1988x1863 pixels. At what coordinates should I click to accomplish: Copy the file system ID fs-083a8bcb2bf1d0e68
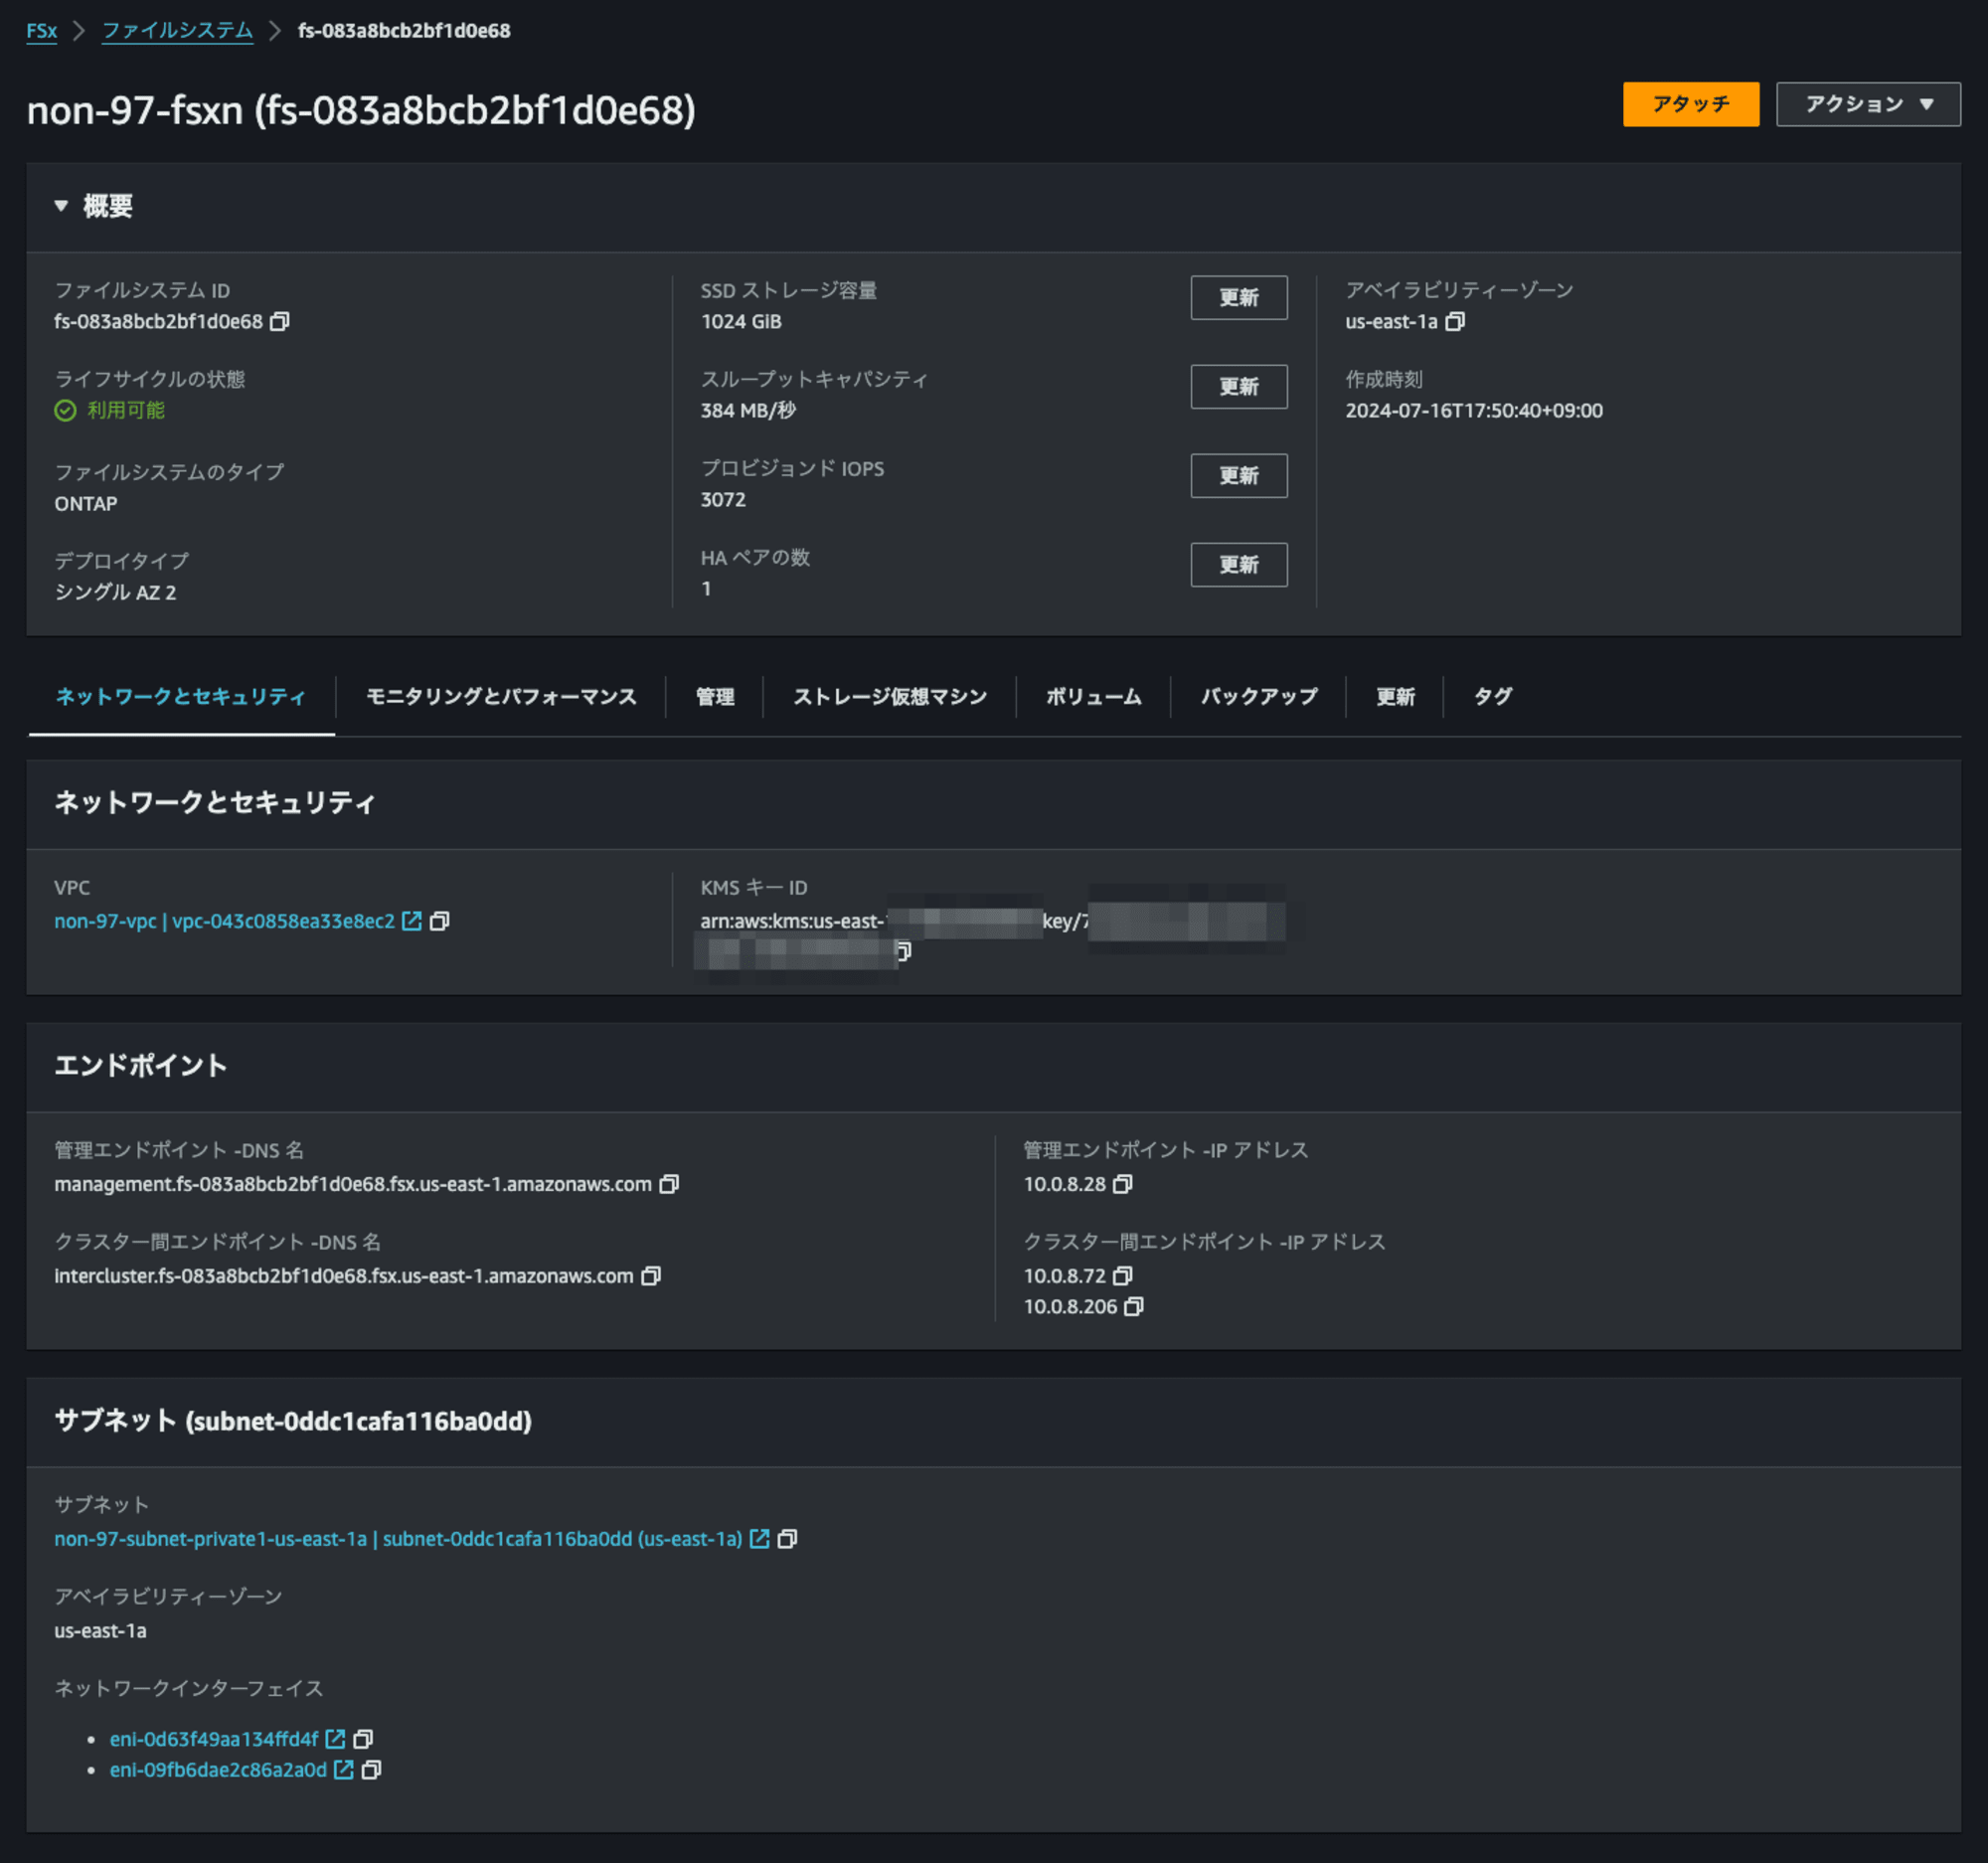point(280,321)
